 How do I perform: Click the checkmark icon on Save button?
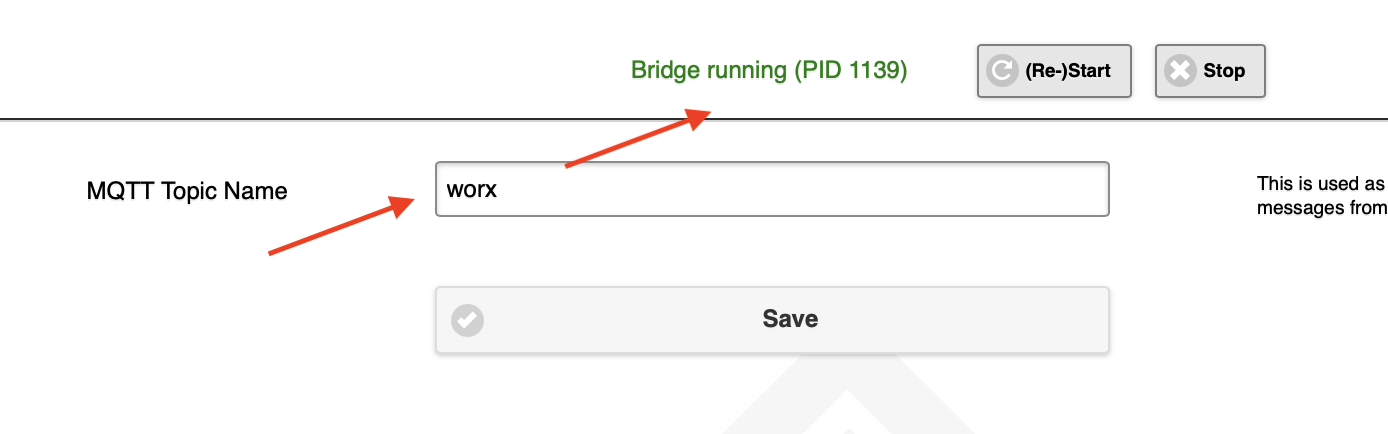pos(467,320)
